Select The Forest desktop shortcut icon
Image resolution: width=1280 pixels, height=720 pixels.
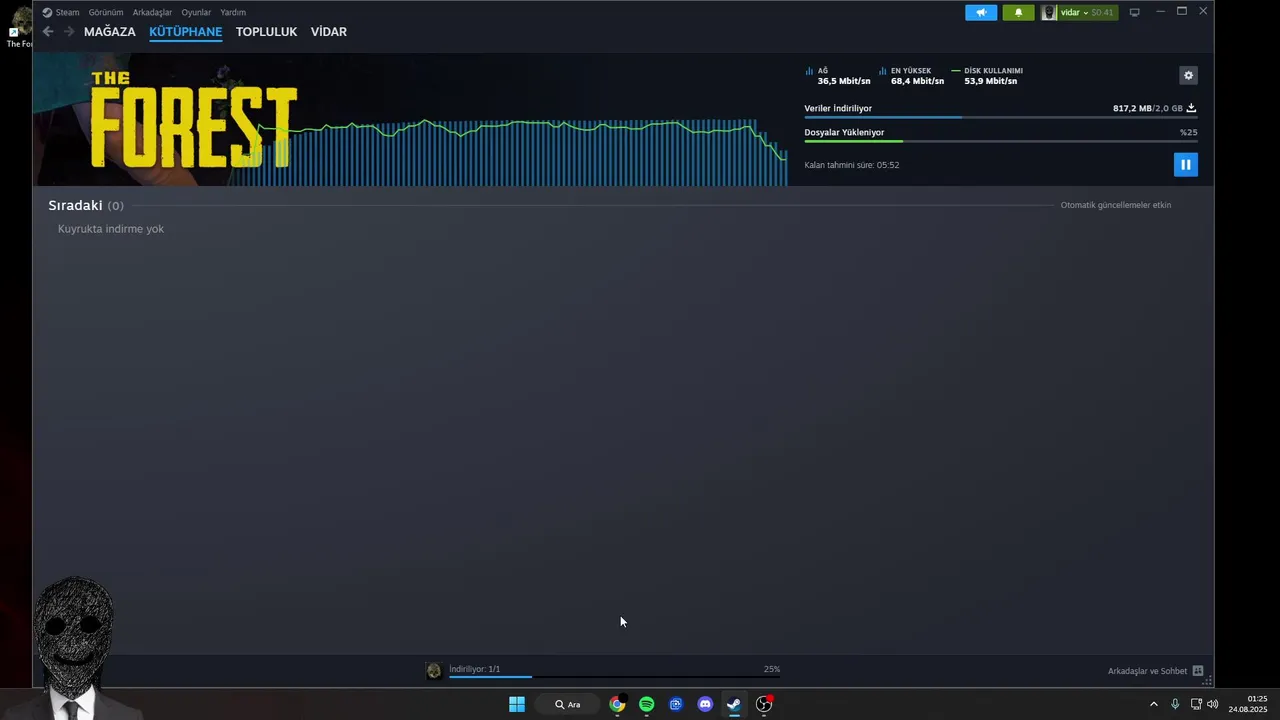(x=19, y=28)
